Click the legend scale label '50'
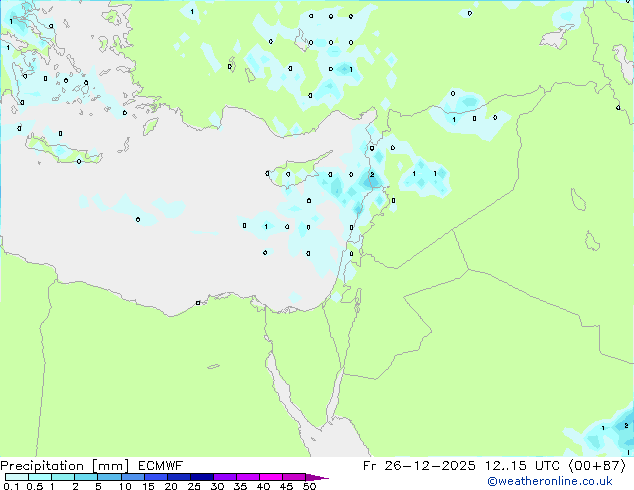The width and height of the screenshot is (634, 490). click(309, 486)
